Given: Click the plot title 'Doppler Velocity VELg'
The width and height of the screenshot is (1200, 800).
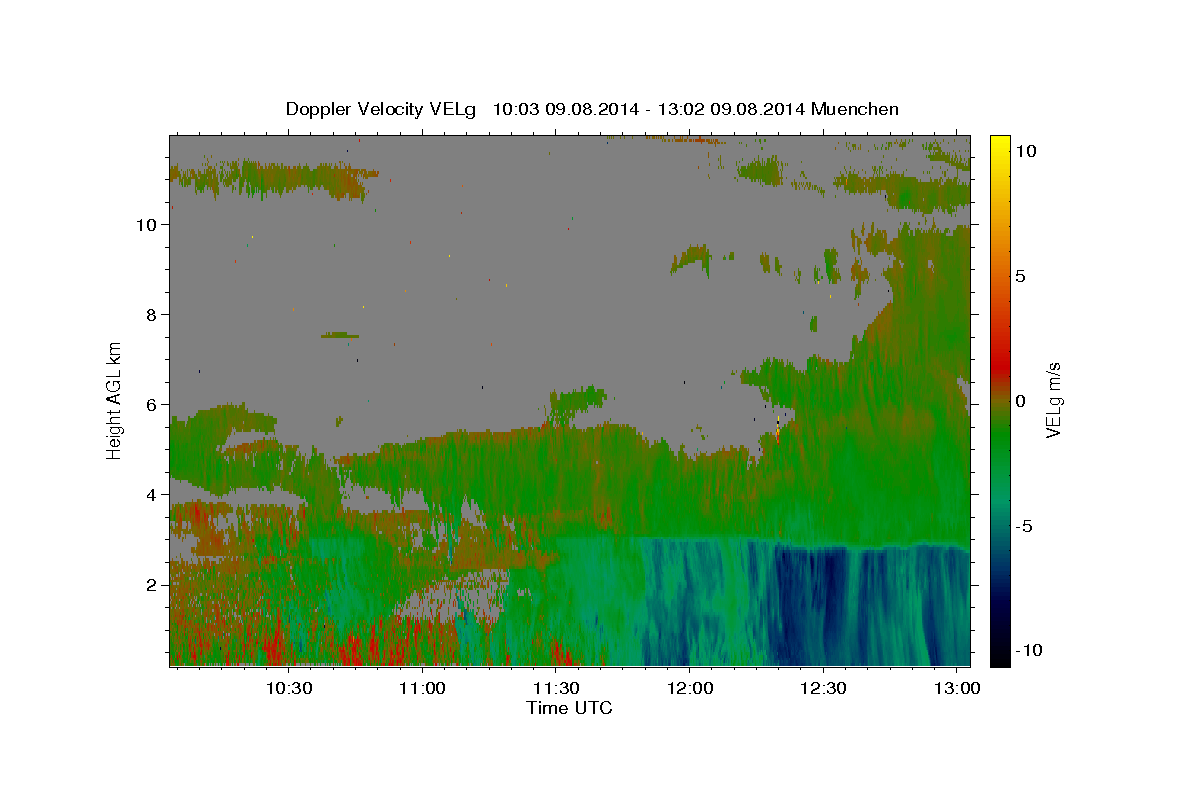Looking at the screenshot, I should point(382,109).
